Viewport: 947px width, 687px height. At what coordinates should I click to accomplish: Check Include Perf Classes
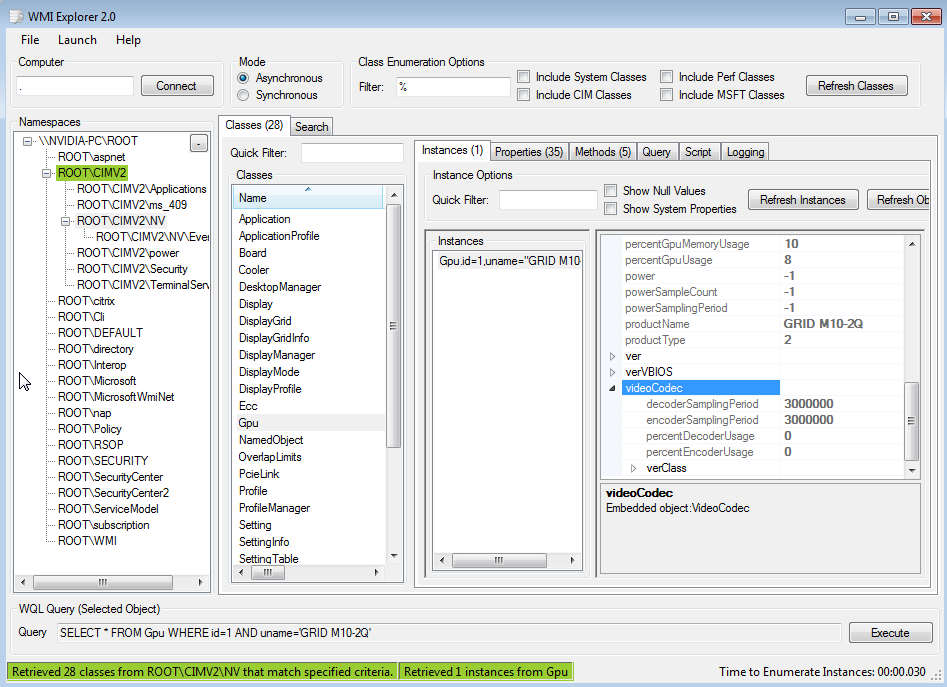pos(666,76)
